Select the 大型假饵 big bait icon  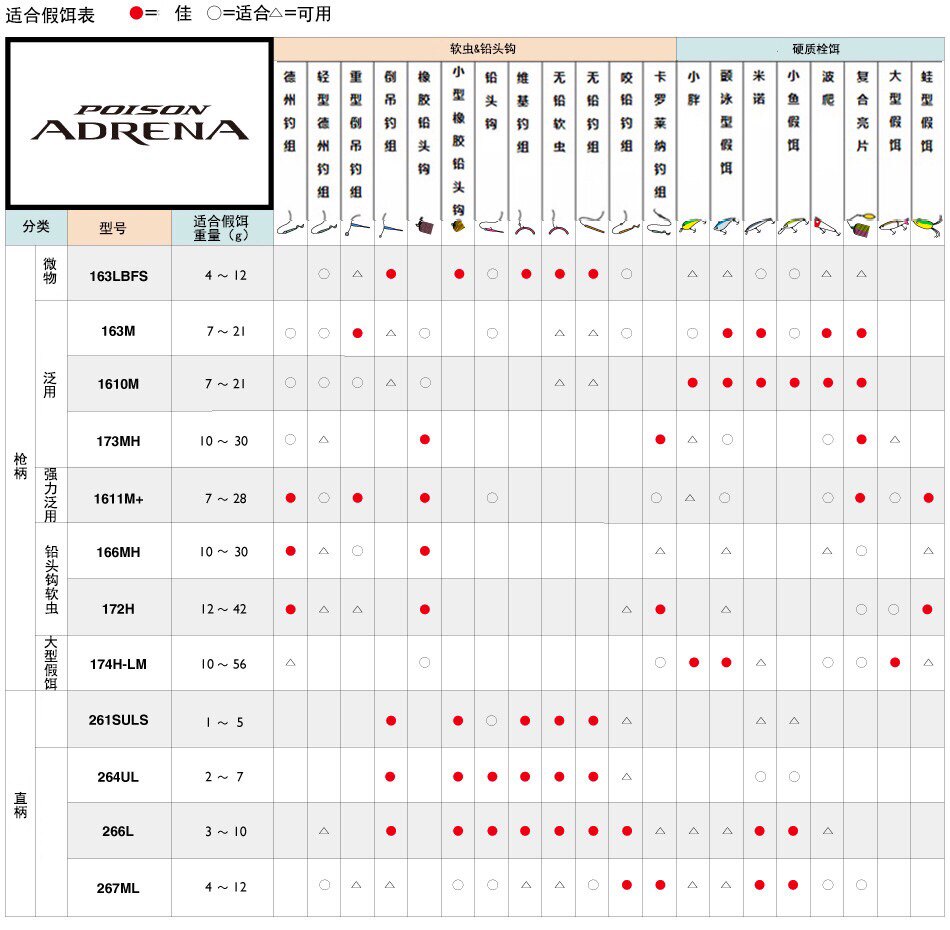point(894,226)
